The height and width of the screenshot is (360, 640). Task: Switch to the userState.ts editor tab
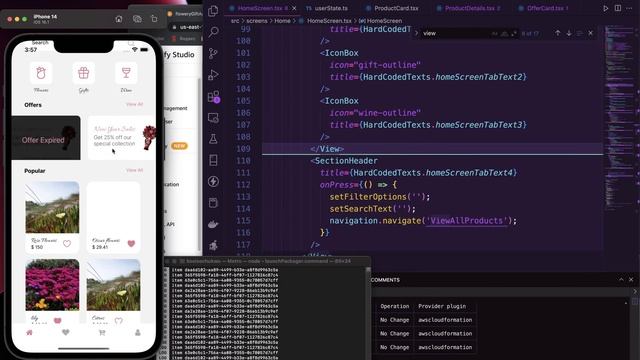pyautogui.click(x=327, y=8)
